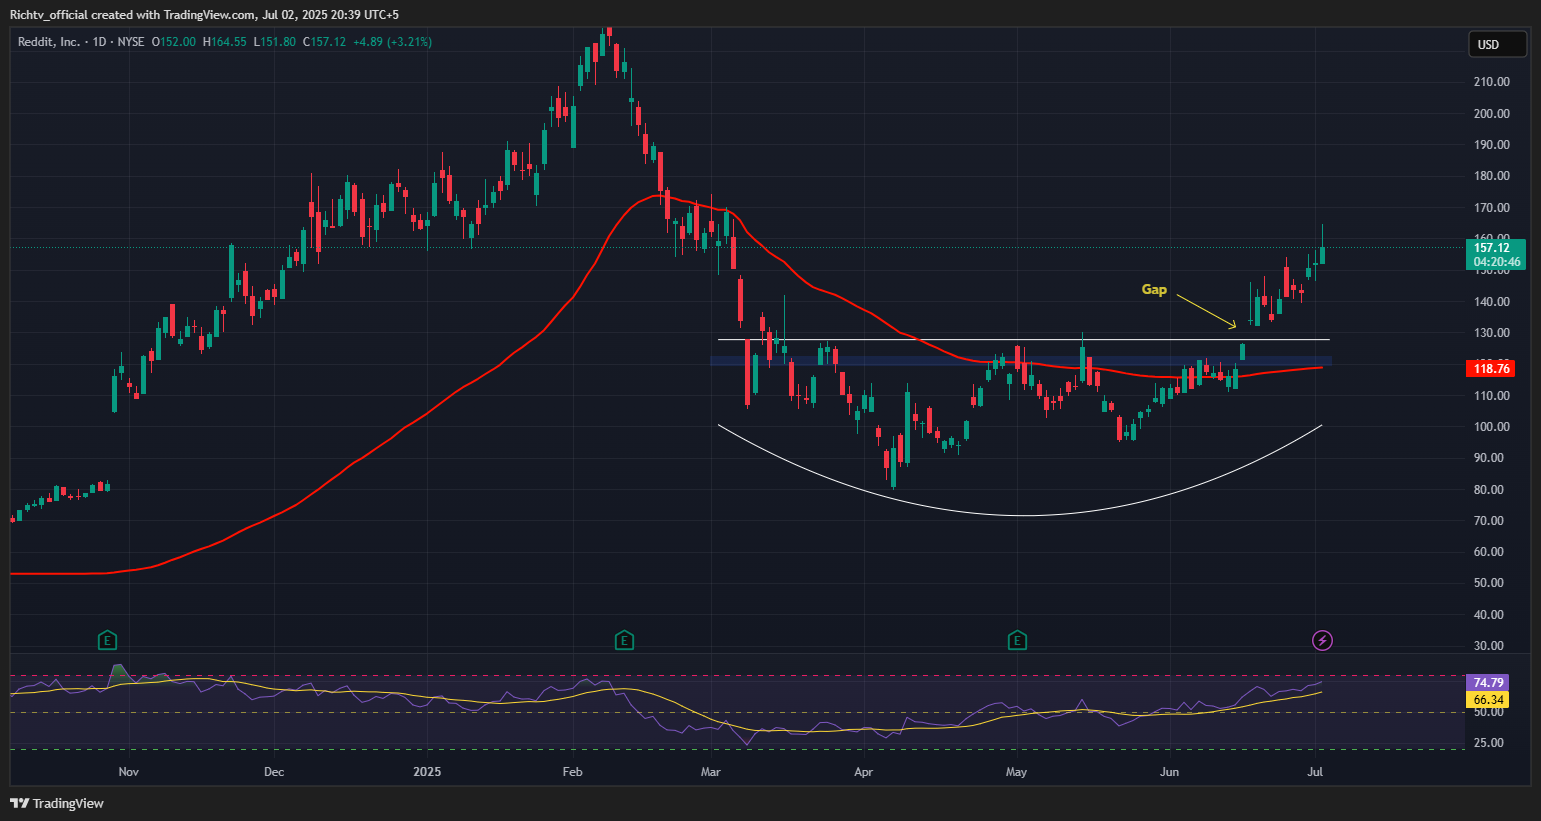The height and width of the screenshot is (821, 1541).
Task: Click the 210.00 price axis label
Action: (x=1492, y=82)
